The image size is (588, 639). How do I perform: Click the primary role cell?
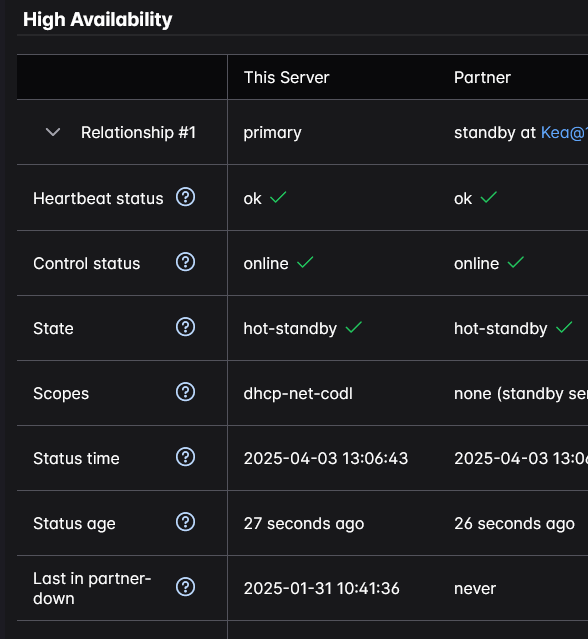(x=272, y=133)
